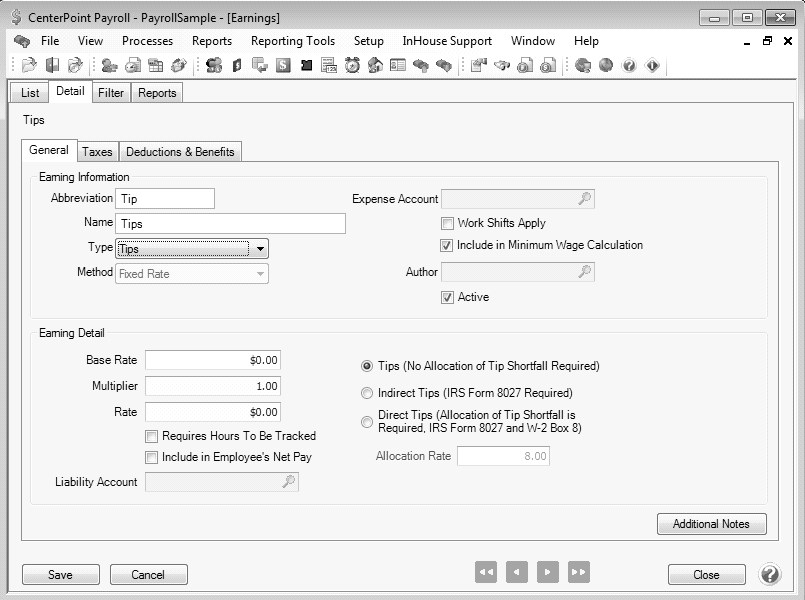
Task: Switch to the Deductions & Benefits tab
Action: coord(180,152)
